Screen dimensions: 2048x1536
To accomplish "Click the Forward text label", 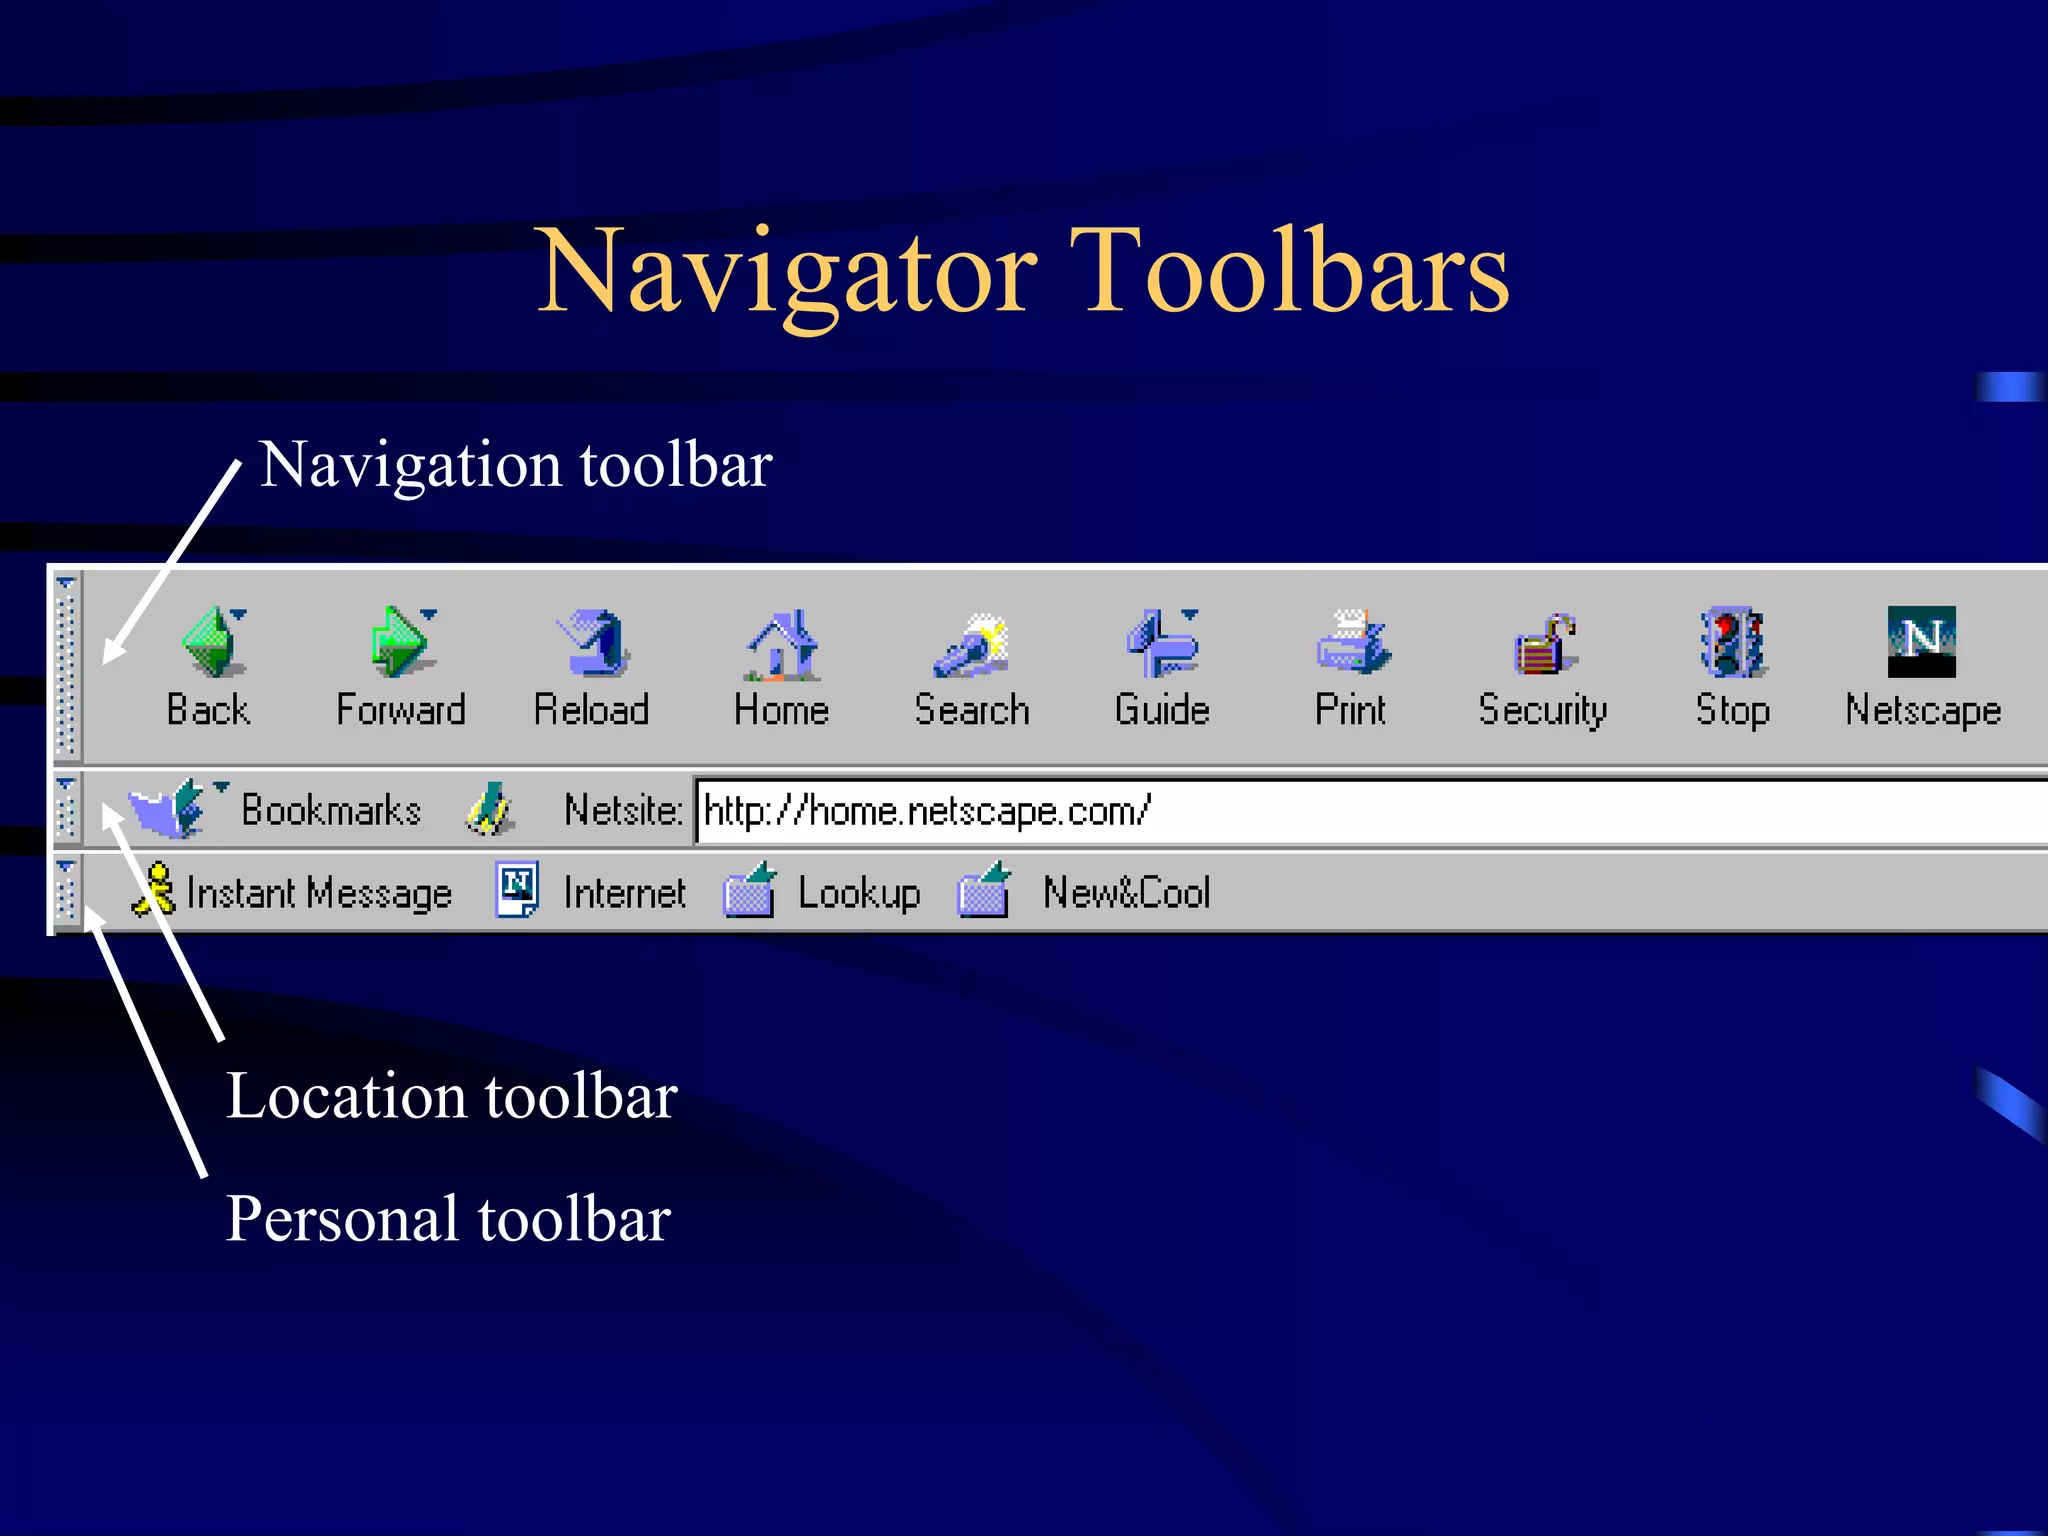I will tap(401, 709).
